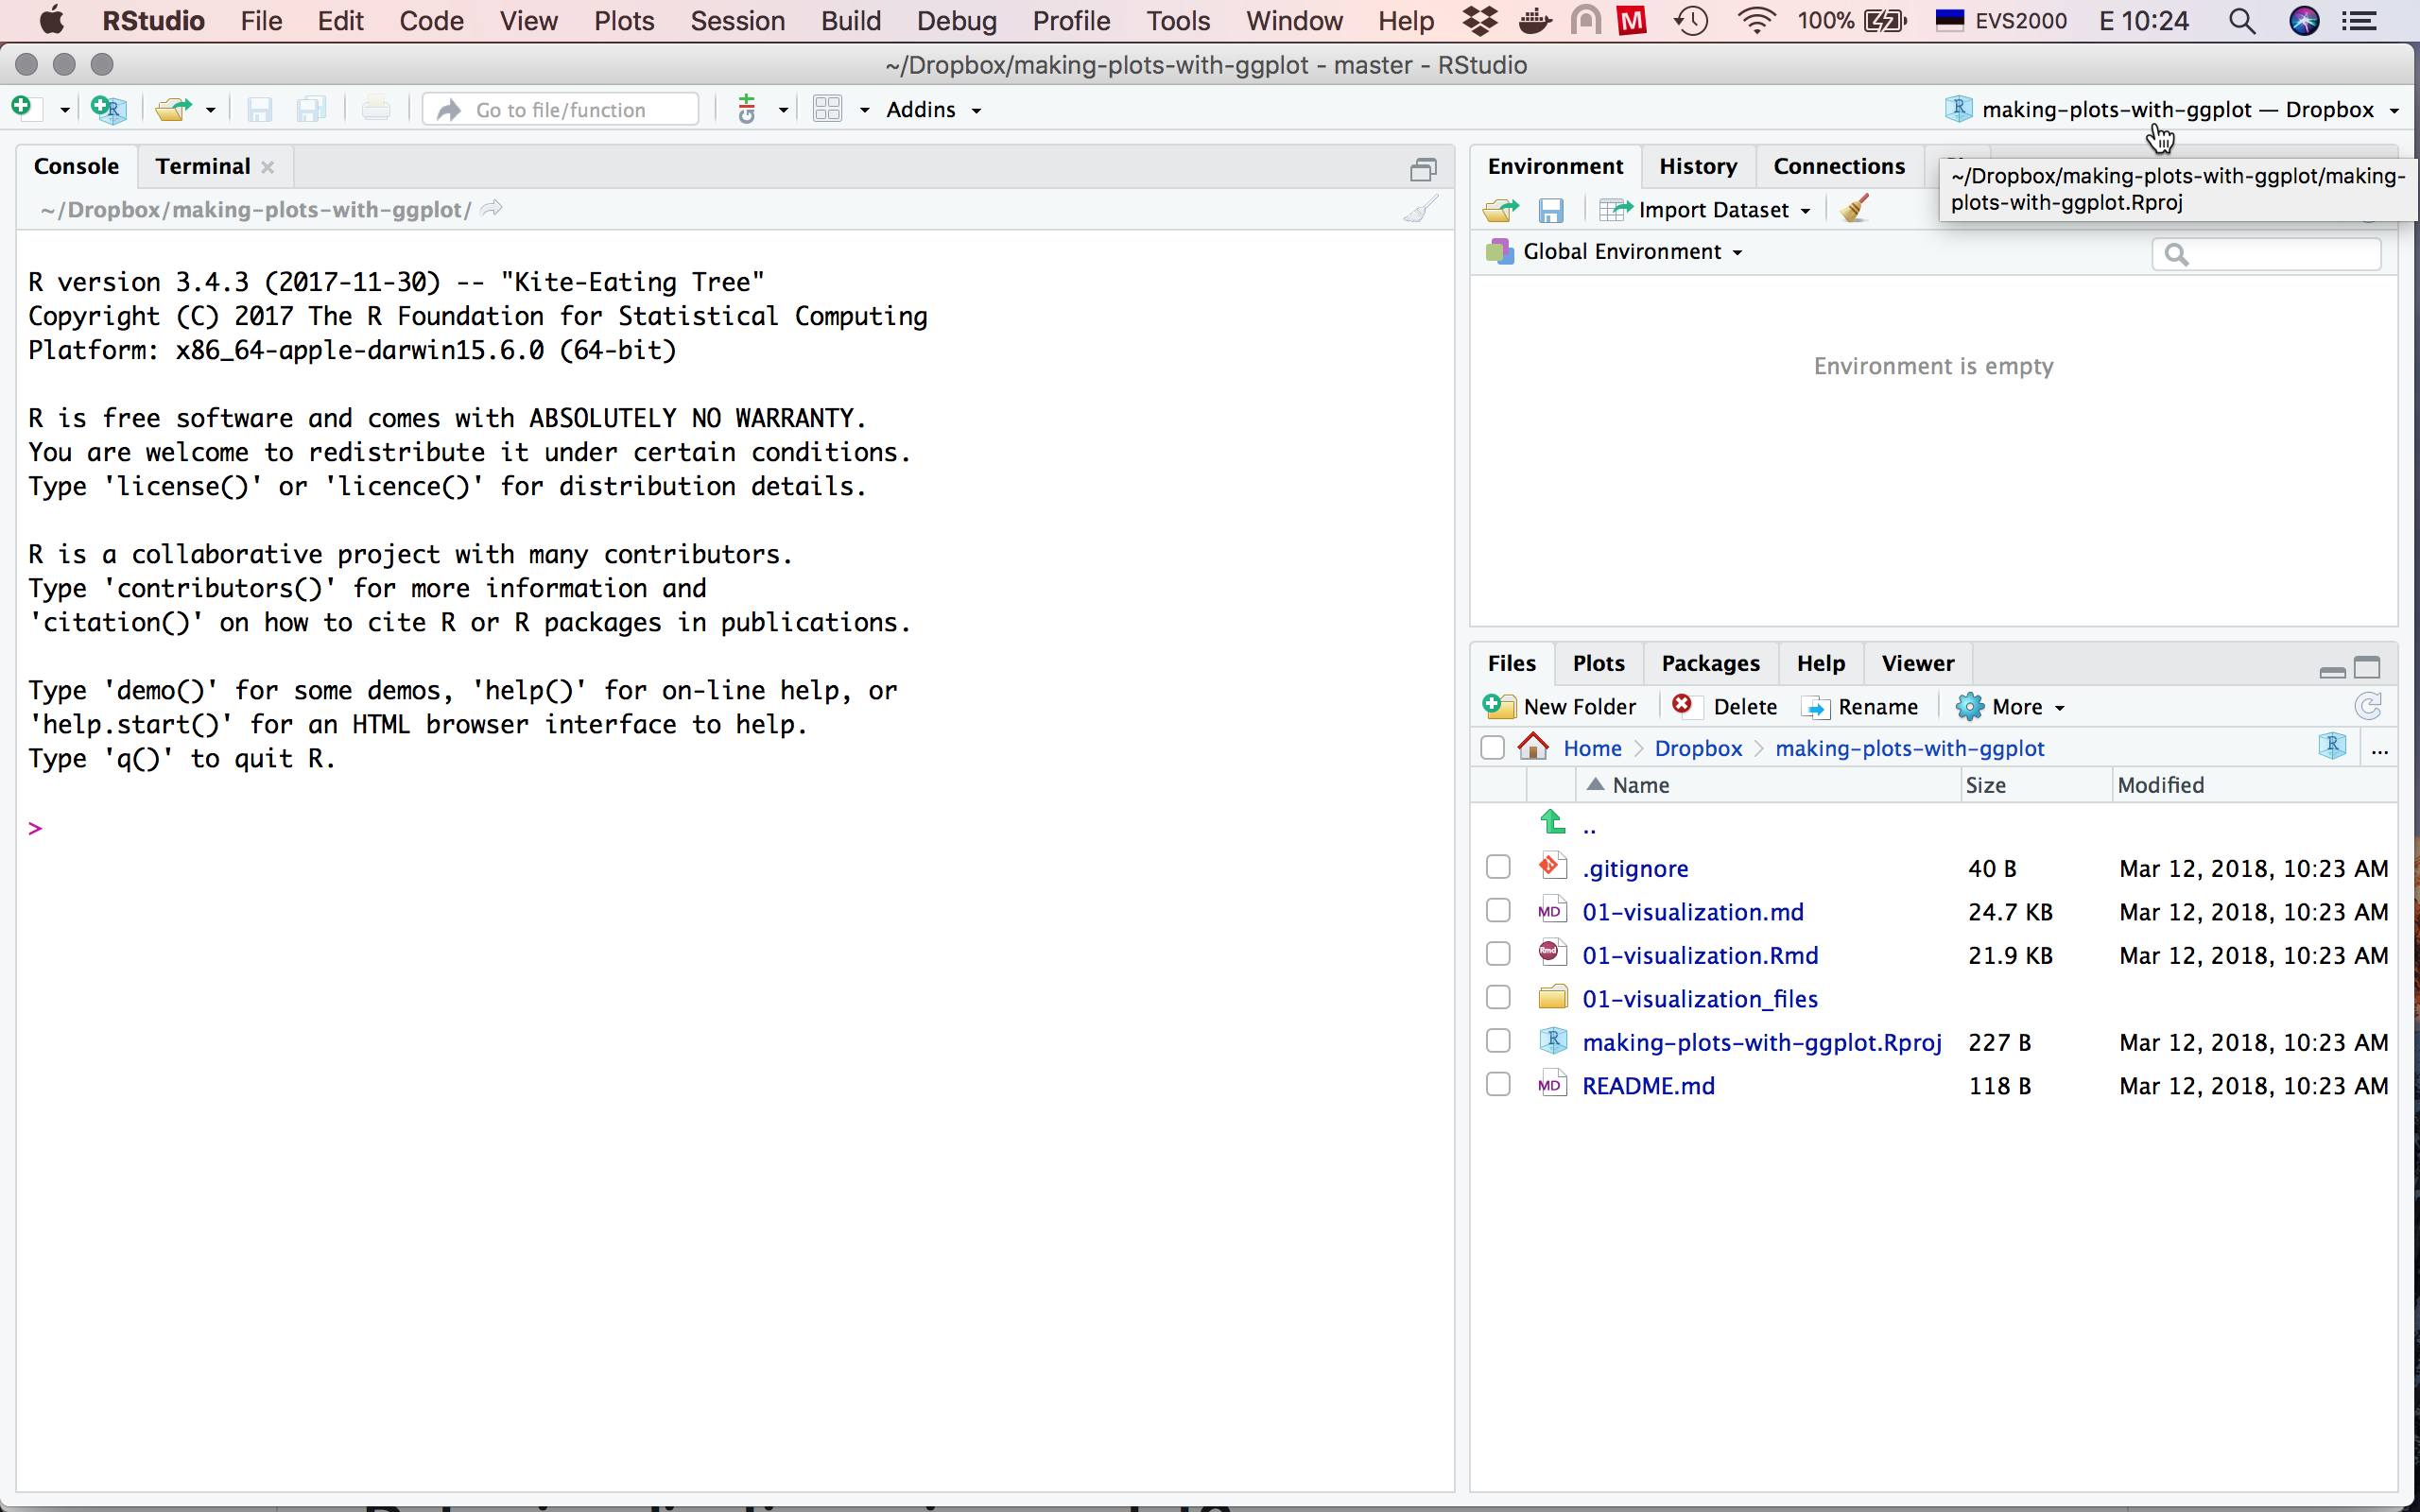Click the Workspace Panes grid icon
The height and width of the screenshot is (1512, 2420).
tap(828, 109)
